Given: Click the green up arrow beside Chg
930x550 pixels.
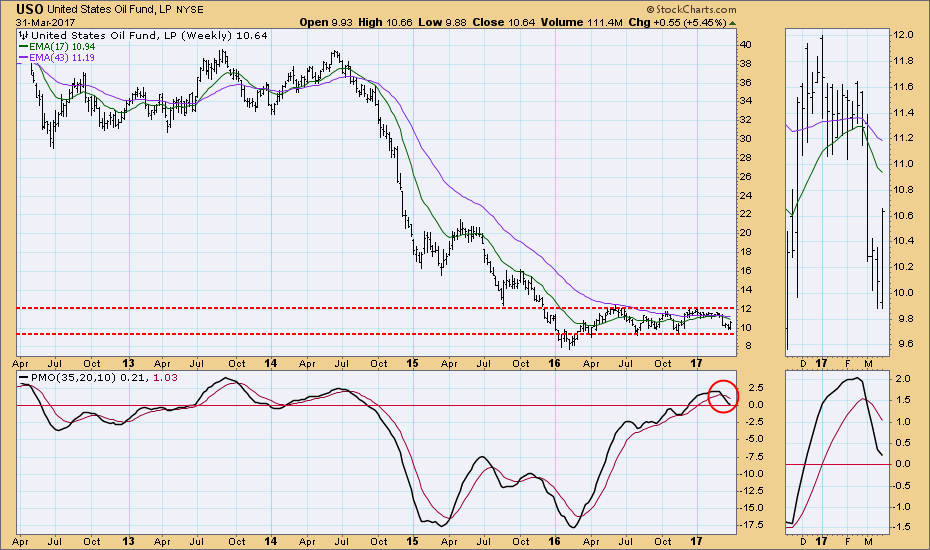Looking at the screenshot, I should 732,22.
